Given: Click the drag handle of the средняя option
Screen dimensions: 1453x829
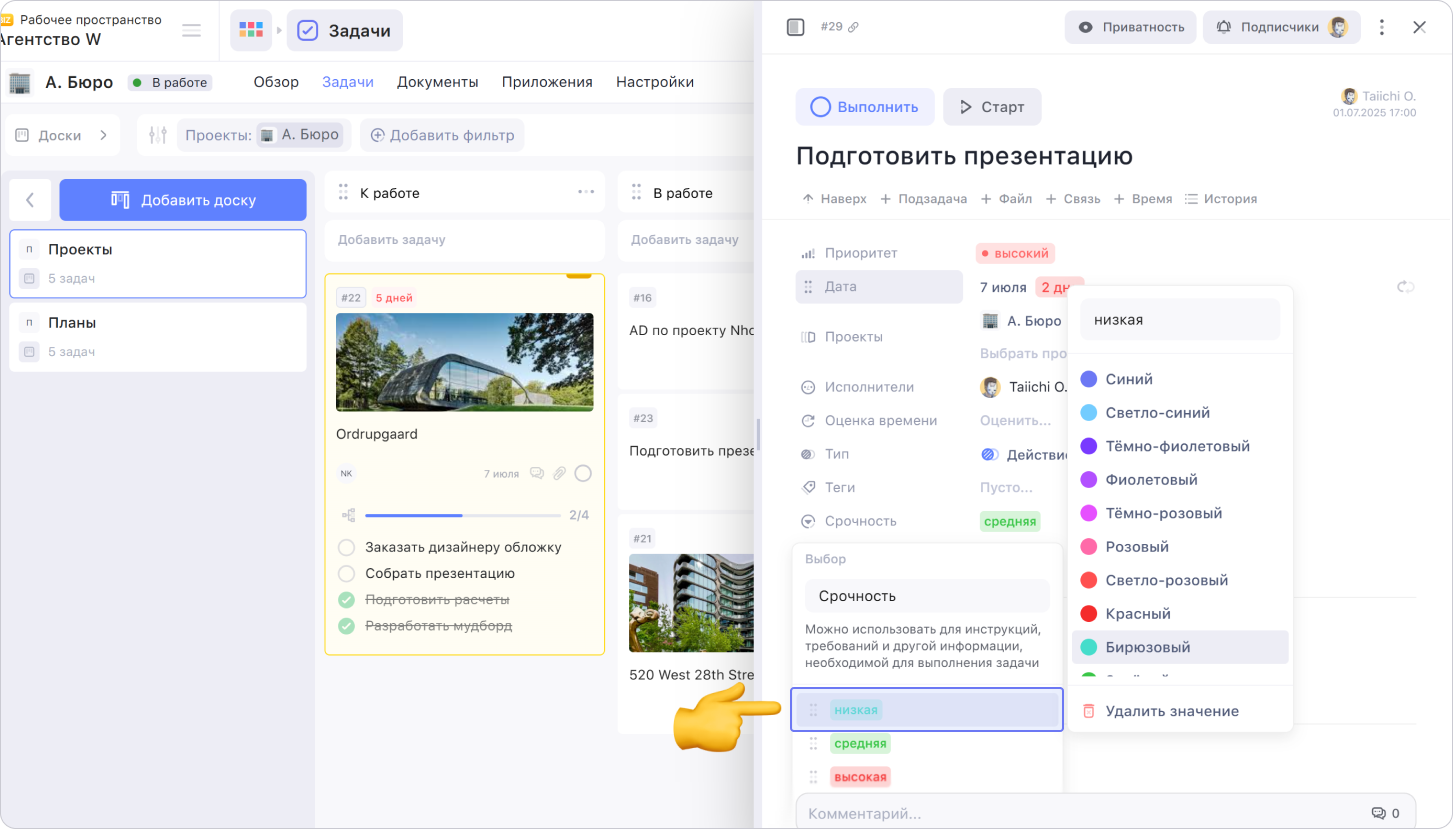Looking at the screenshot, I should point(813,743).
